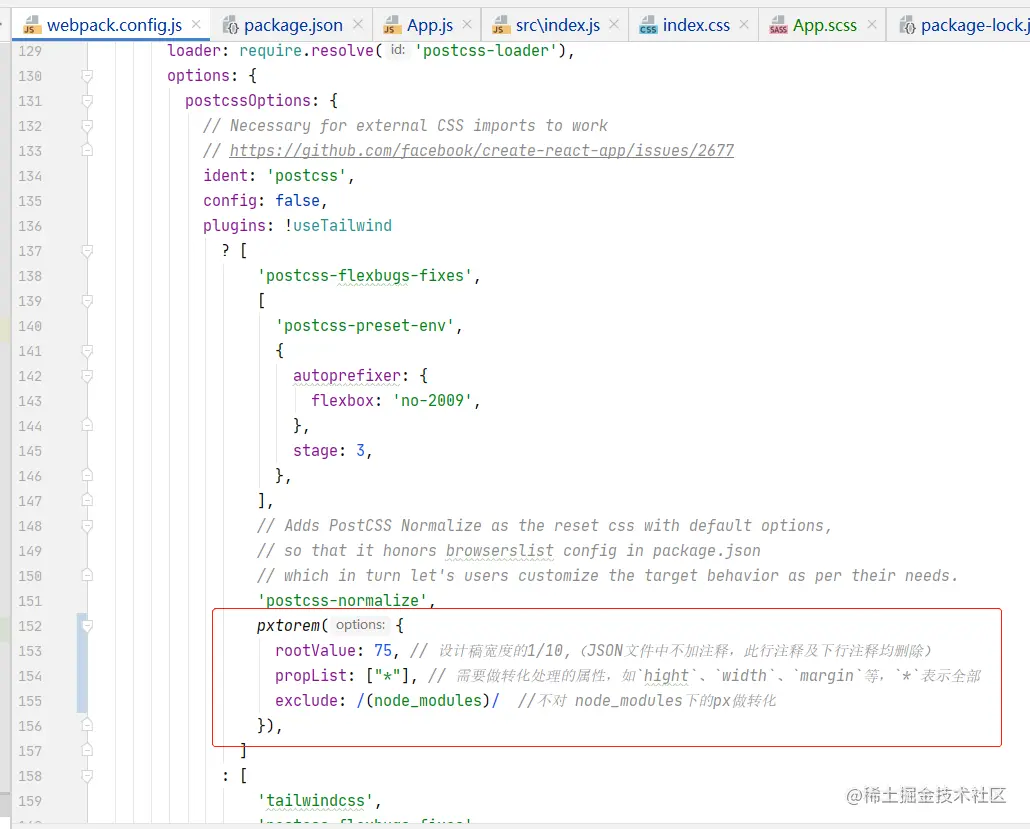The height and width of the screenshot is (829, 1030).
Task: Click the JS file icon on App.js tab
Action: coord(392,25)
